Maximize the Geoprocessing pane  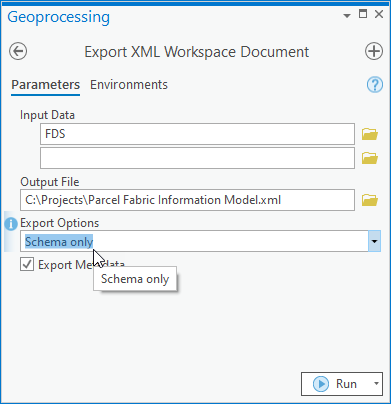[363, 14]
